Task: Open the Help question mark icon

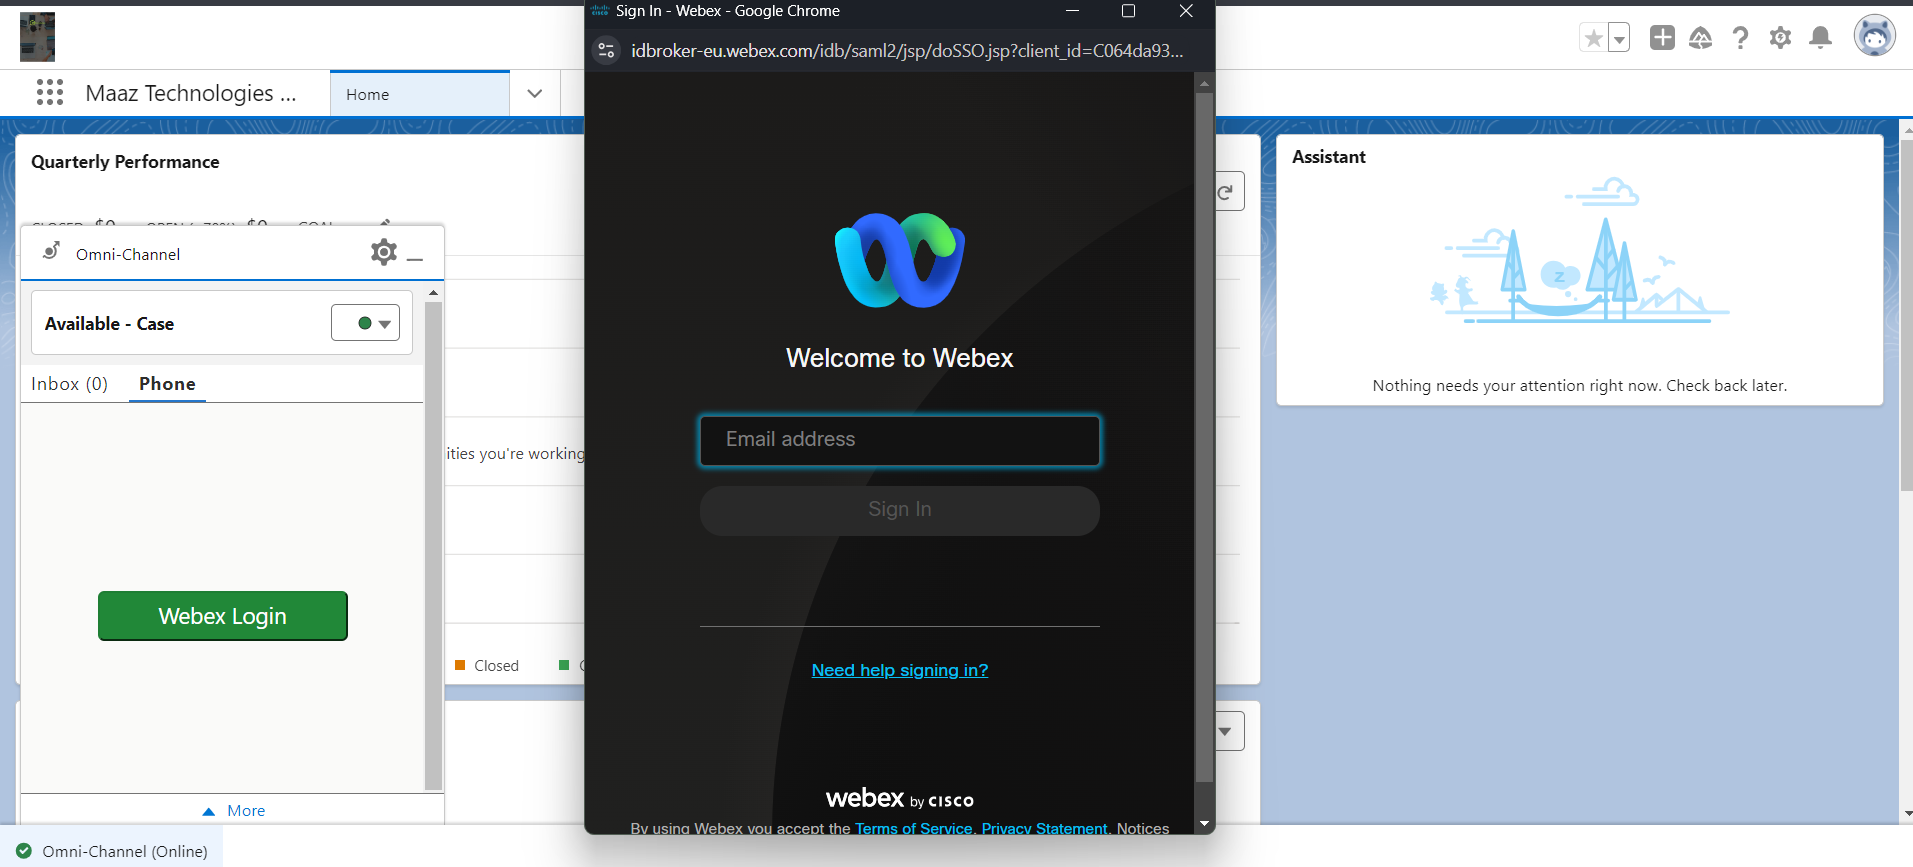Action: (x=1741, y=38)
